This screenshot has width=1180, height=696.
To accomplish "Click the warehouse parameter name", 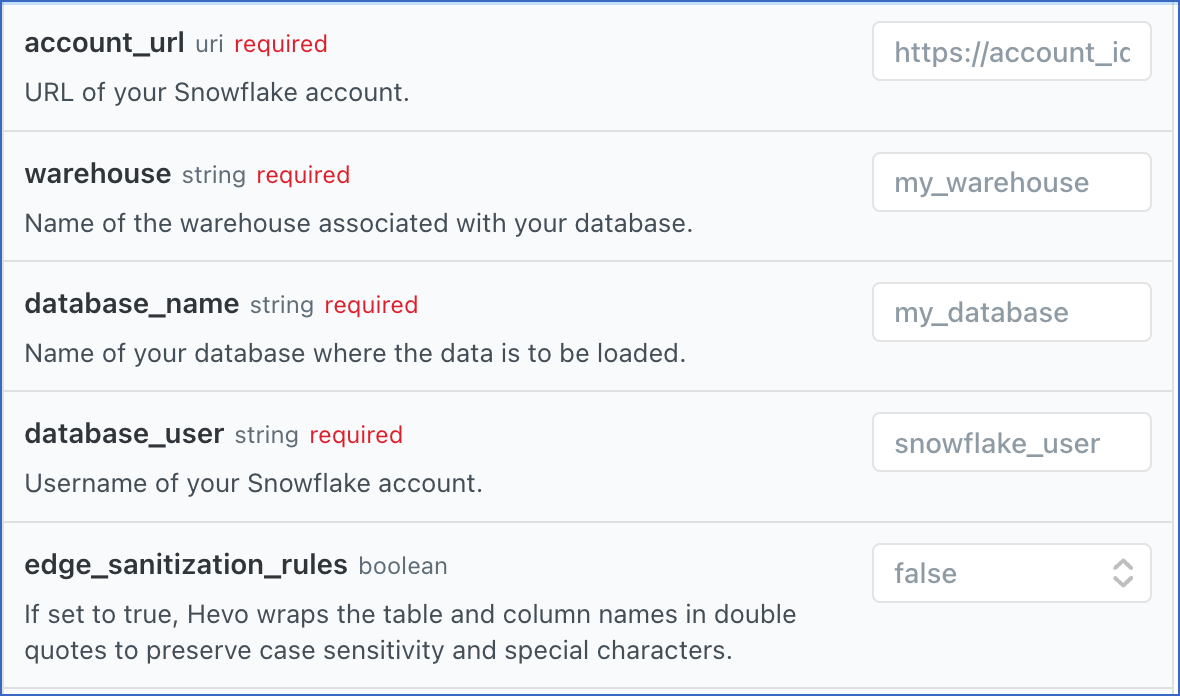I will [98, 174].
